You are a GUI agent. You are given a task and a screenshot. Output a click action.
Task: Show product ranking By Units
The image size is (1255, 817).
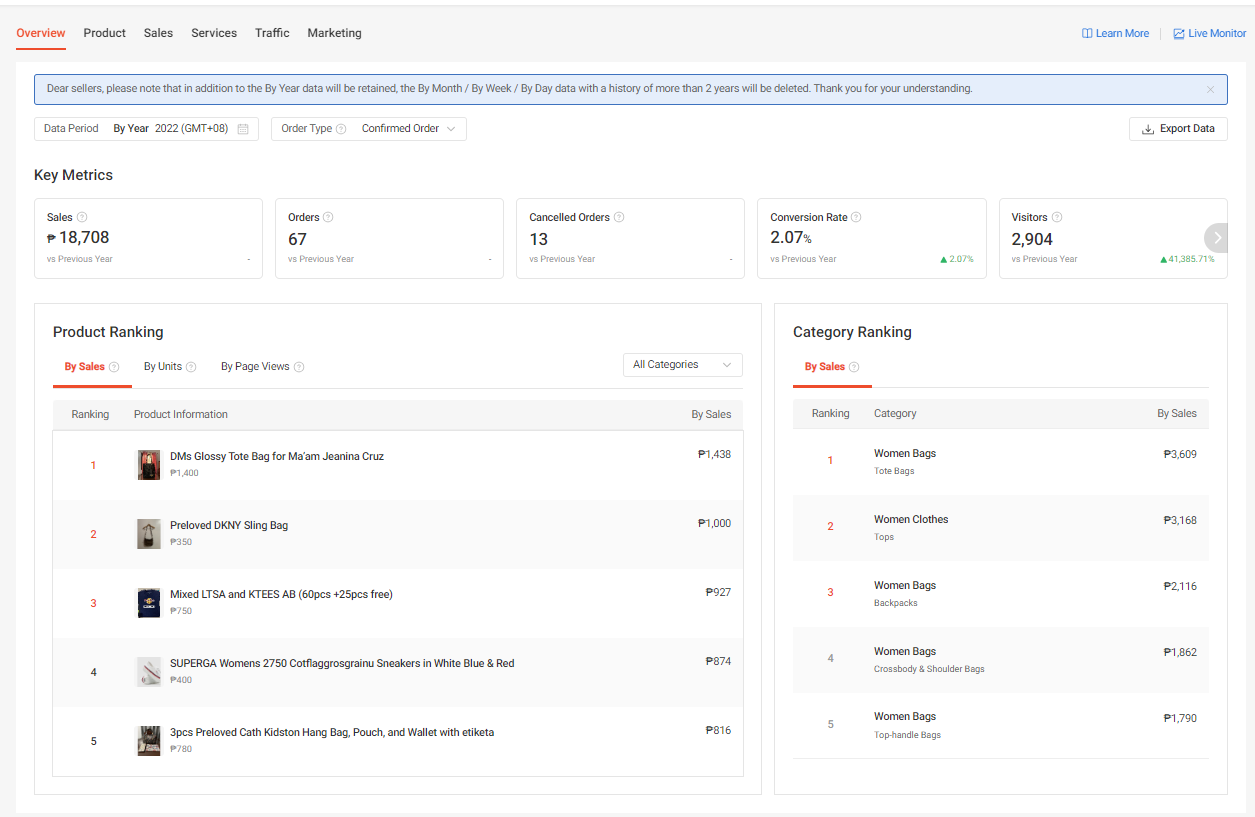point(163,367)
